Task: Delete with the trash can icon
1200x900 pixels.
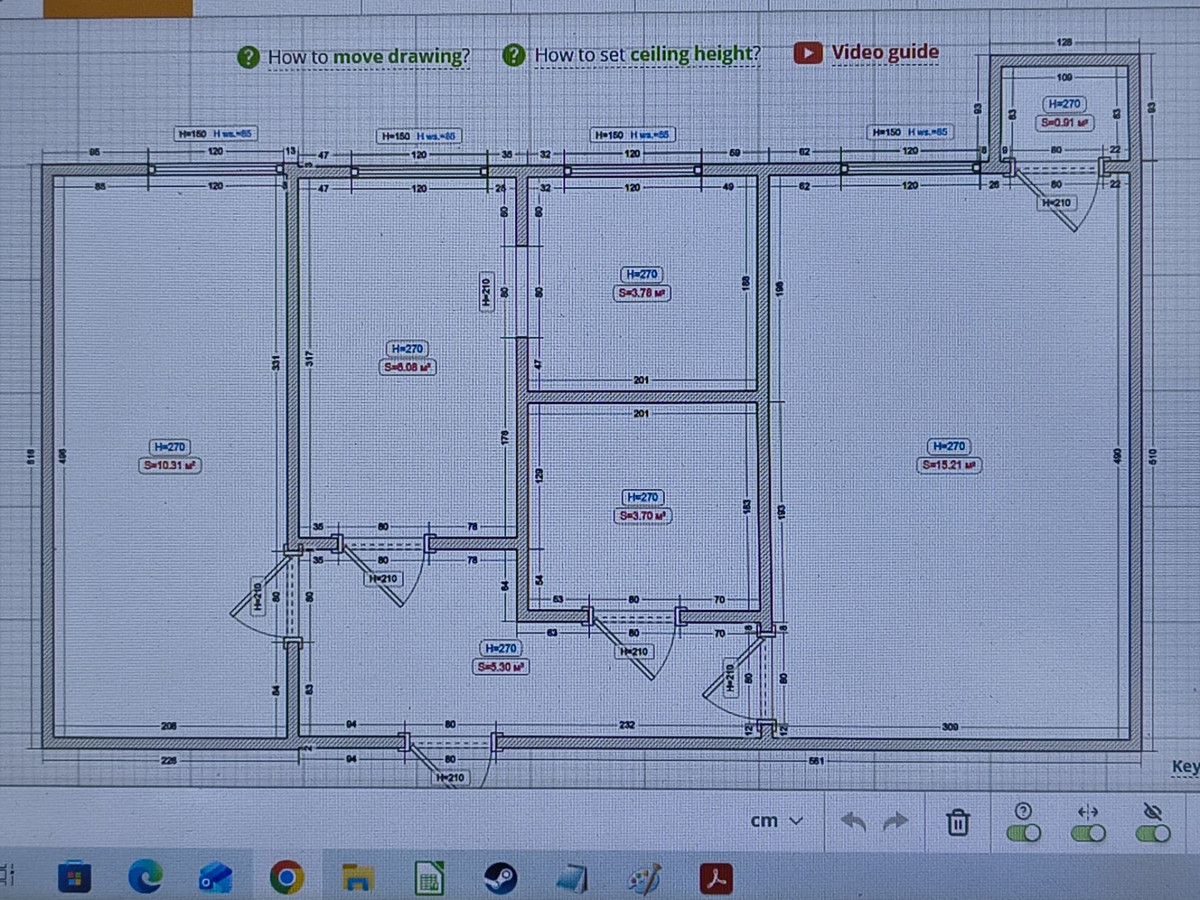Action: tap(957, 822)
